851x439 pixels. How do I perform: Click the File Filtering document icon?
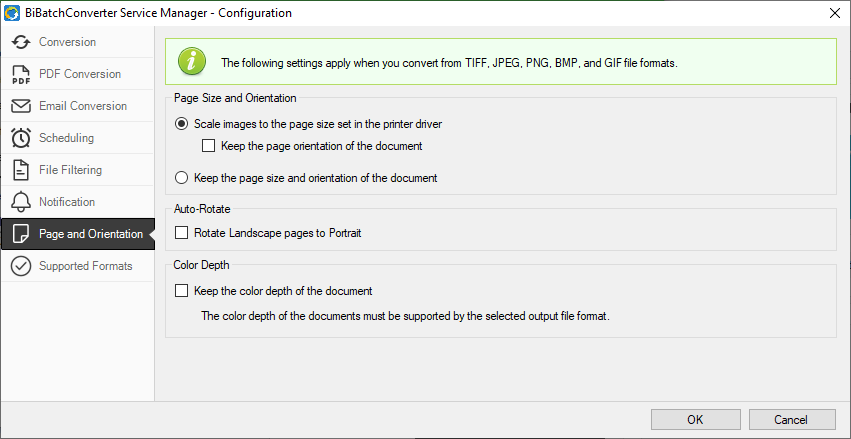21,170
